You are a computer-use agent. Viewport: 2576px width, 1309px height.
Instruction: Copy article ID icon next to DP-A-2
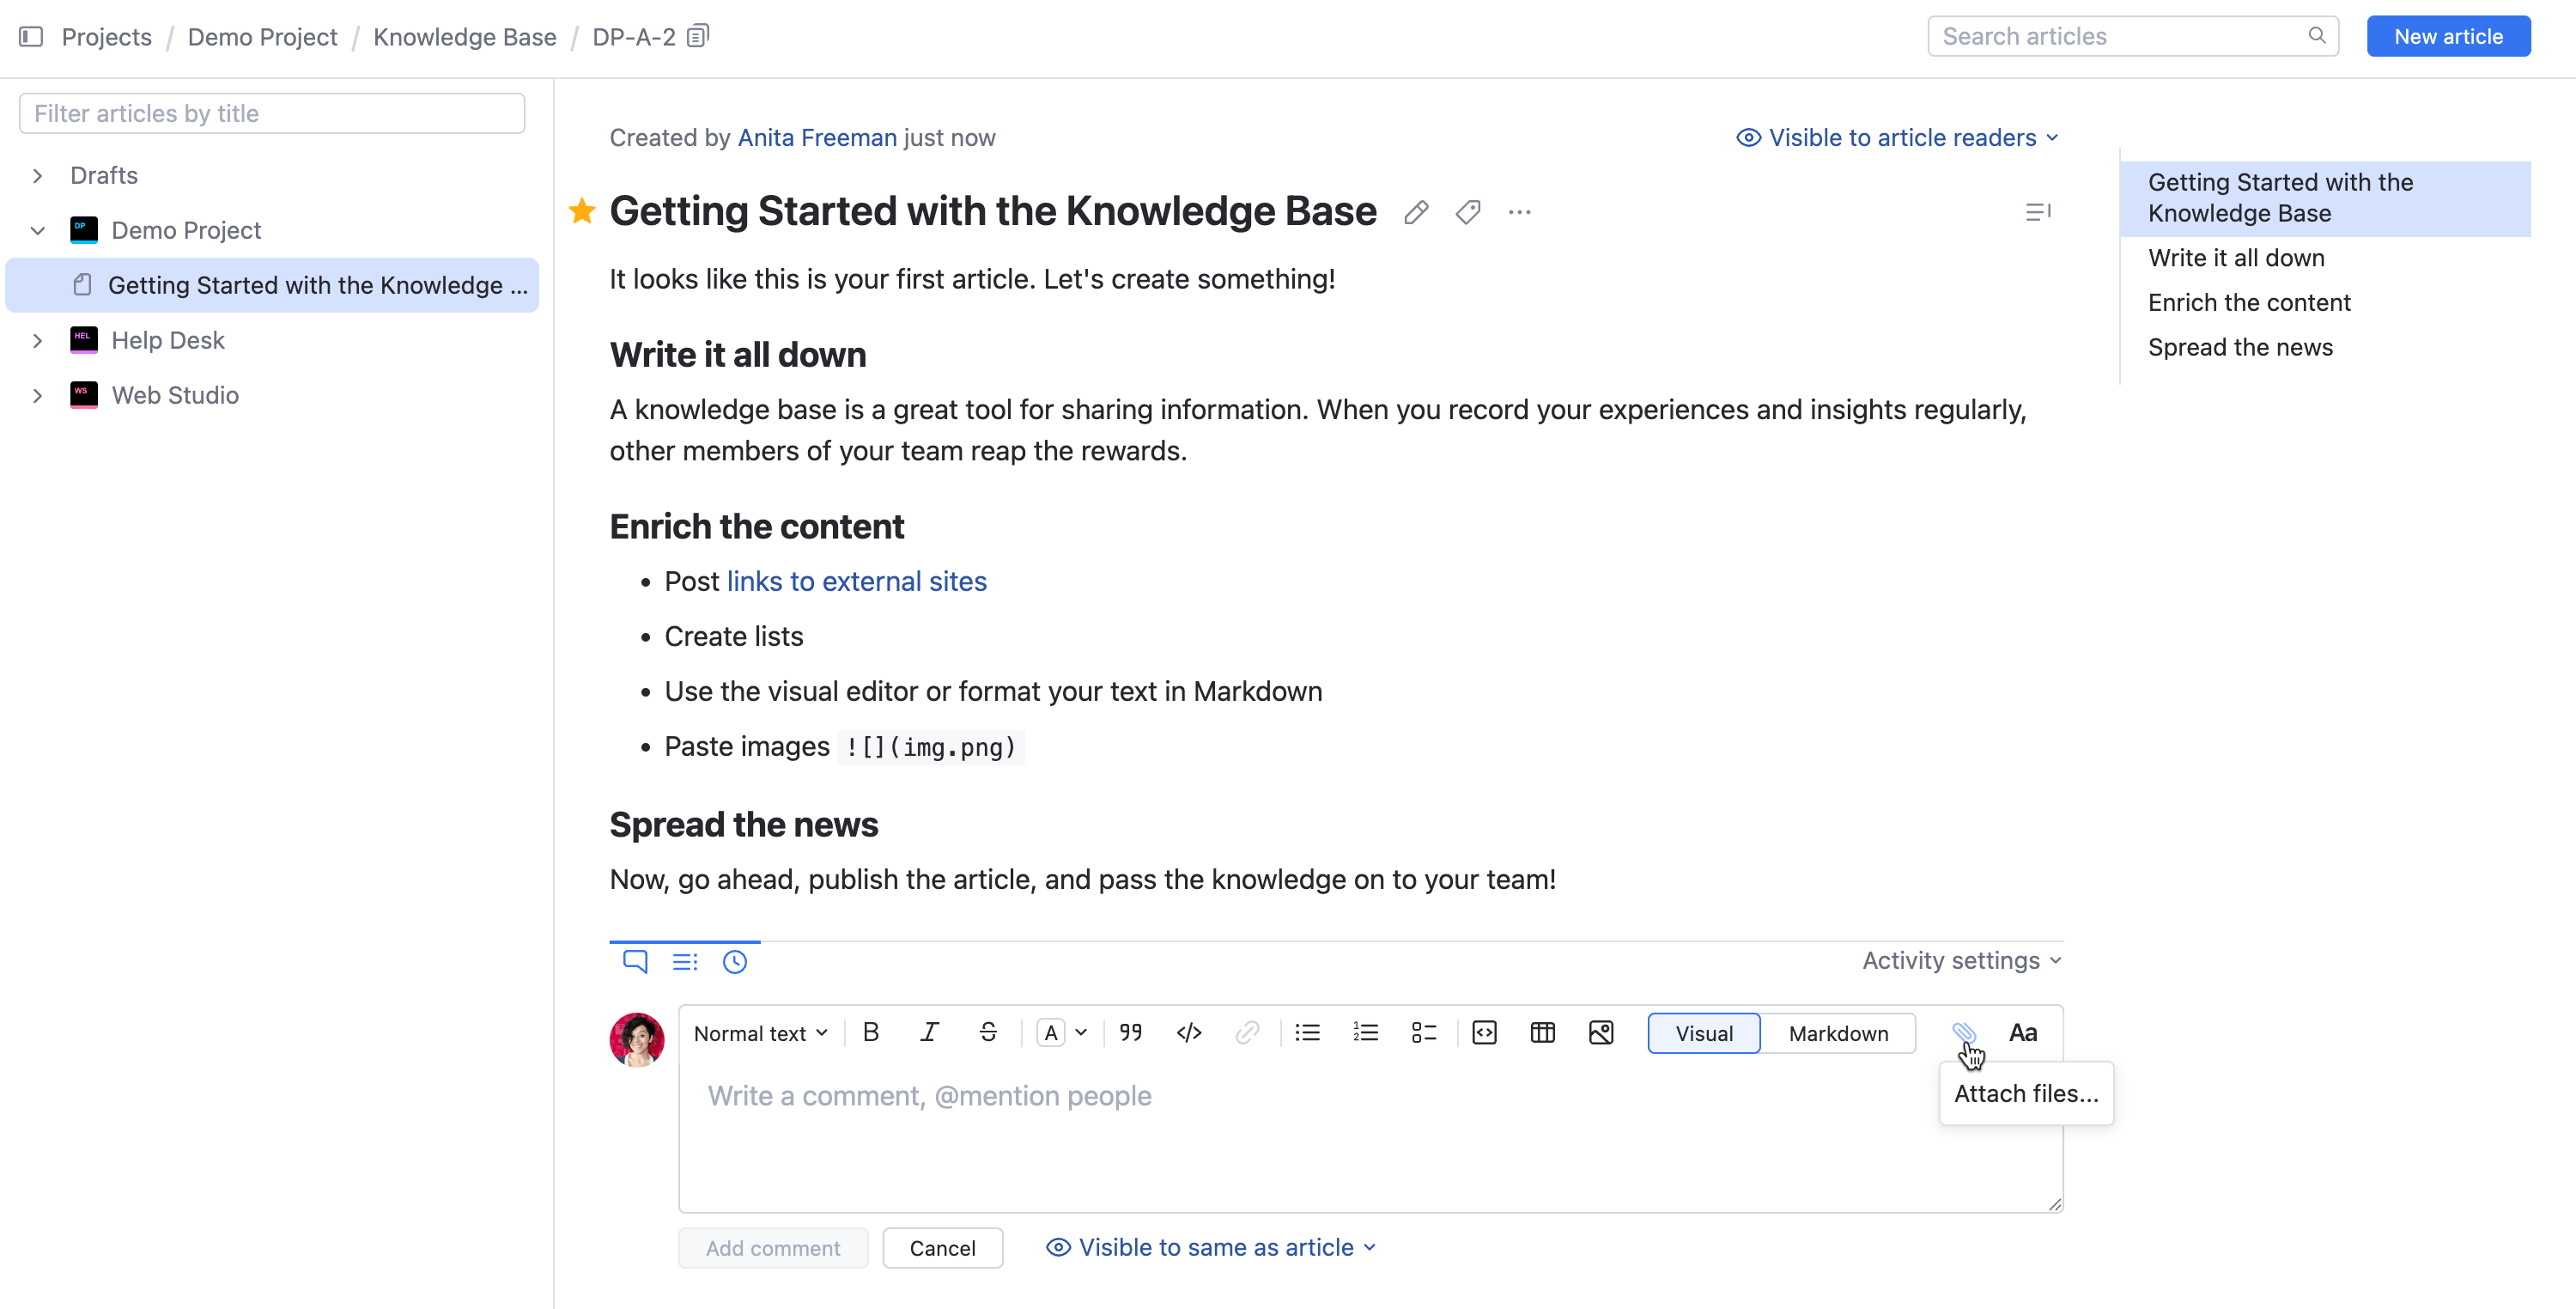698,36
